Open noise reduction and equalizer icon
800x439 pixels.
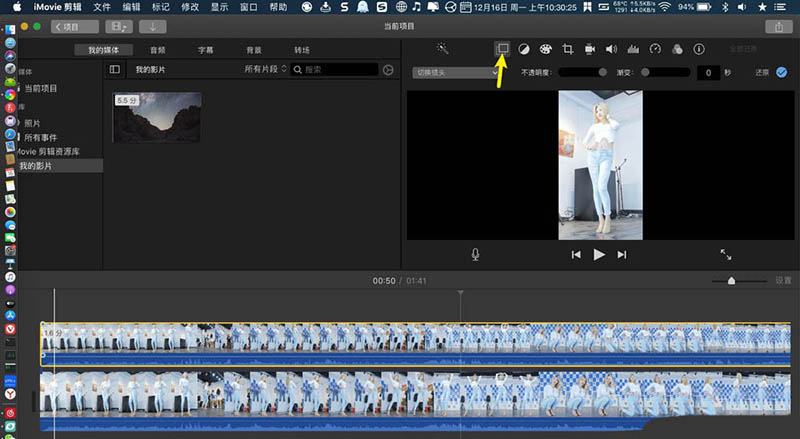pyautogui.click(x=633, y=49)
